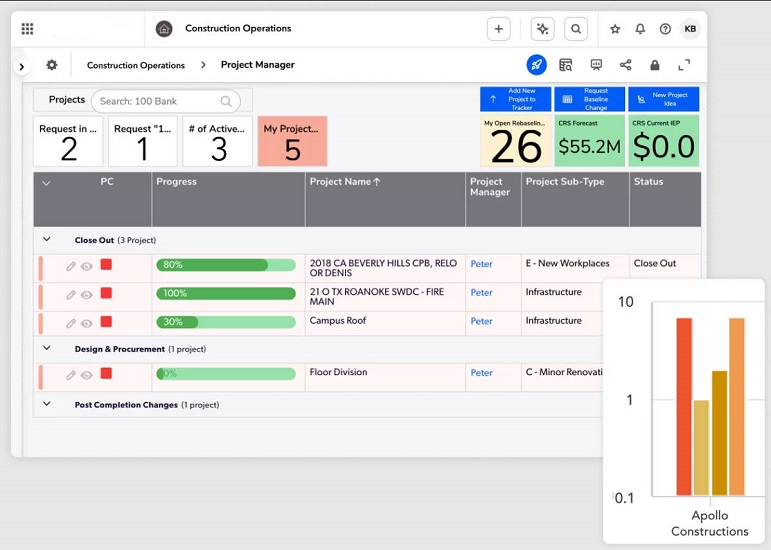Open the app launcher grid icon
Viewport: 771px width, 550px height.
[x=27, y=29]
